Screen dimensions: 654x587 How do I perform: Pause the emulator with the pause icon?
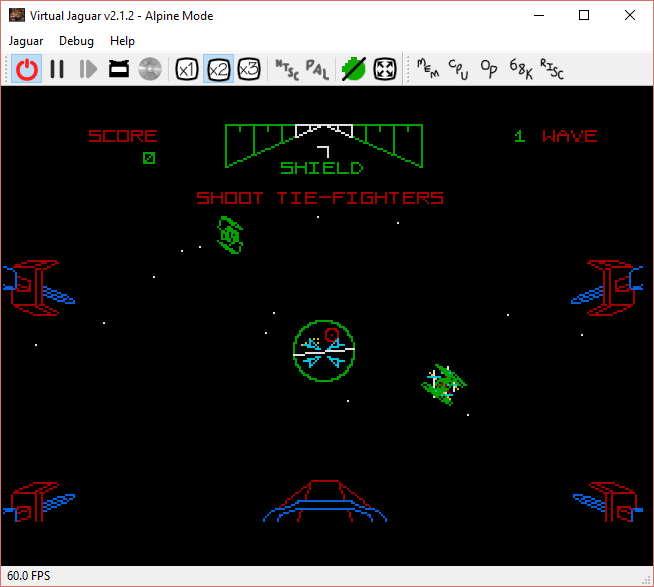57,69
